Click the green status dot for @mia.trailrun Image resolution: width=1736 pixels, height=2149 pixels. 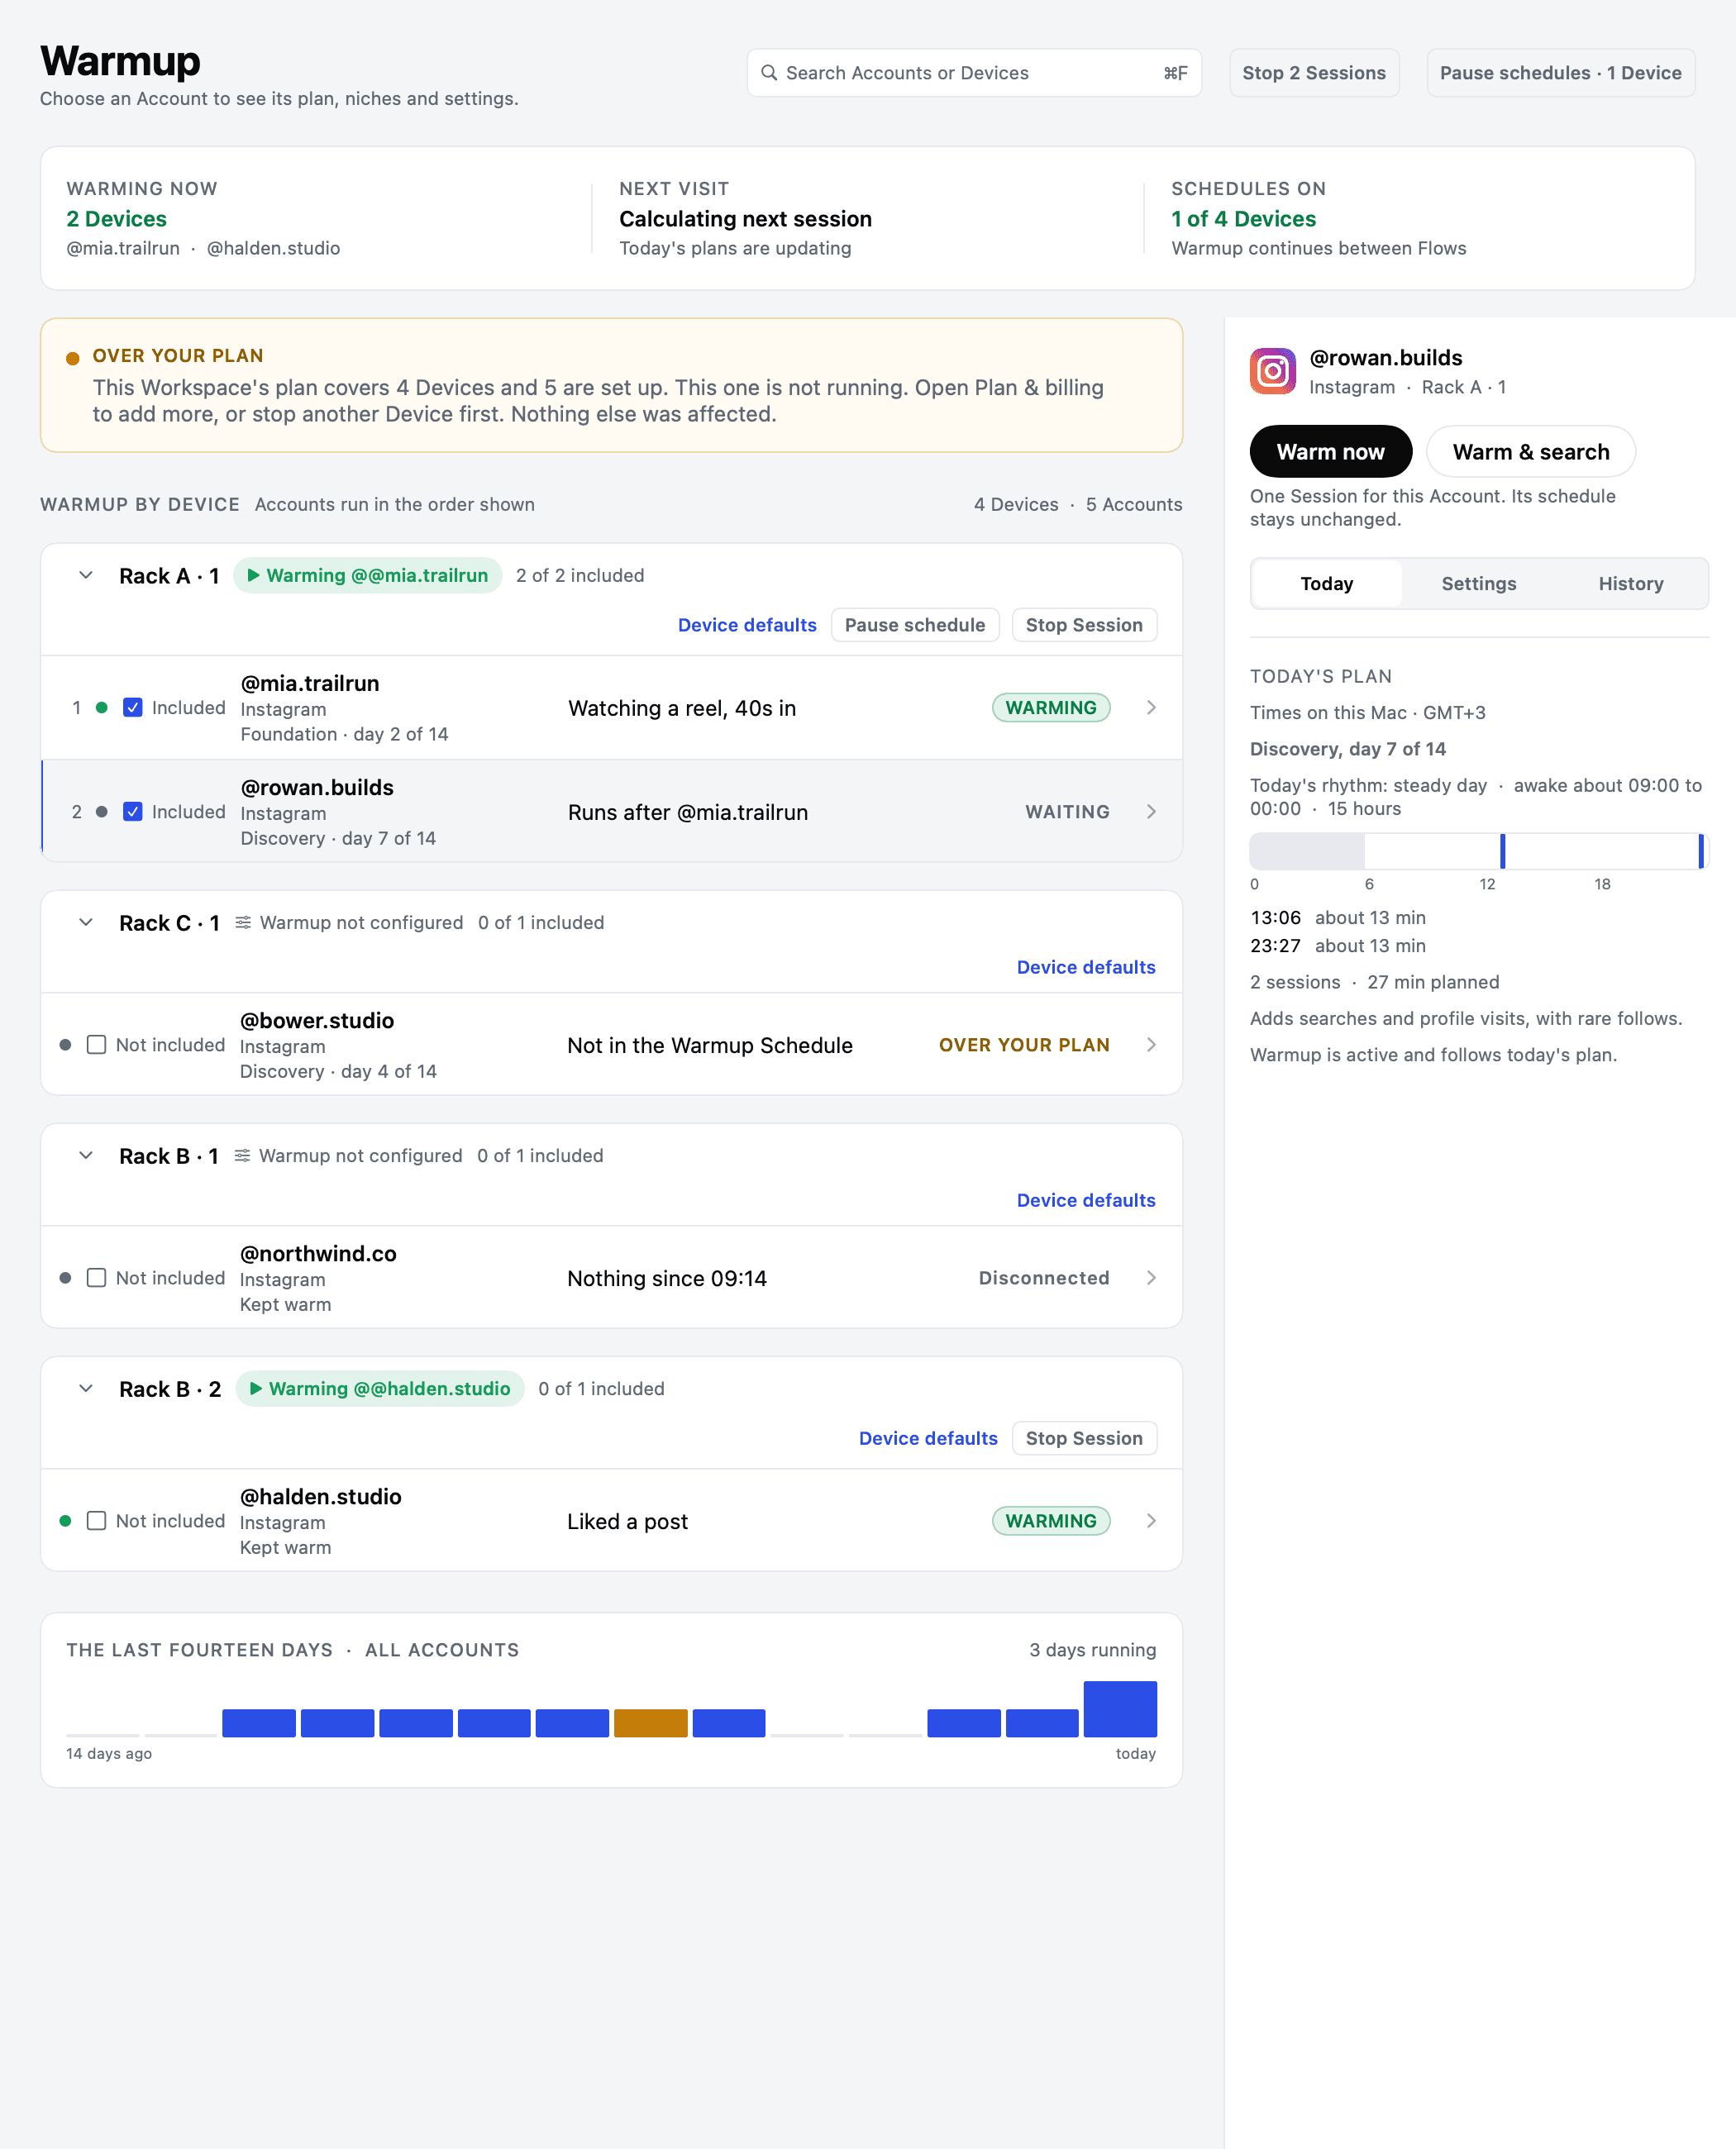pos(101,707)
